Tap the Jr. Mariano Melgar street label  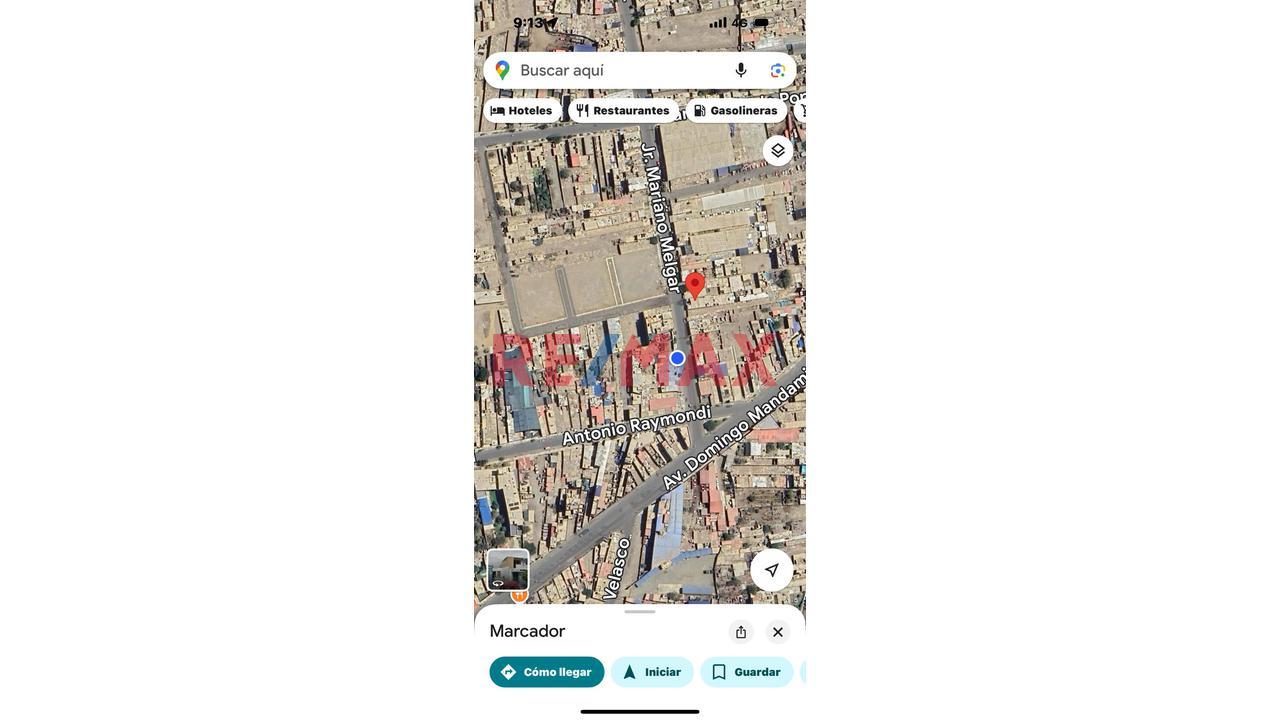tap(661, 219)
